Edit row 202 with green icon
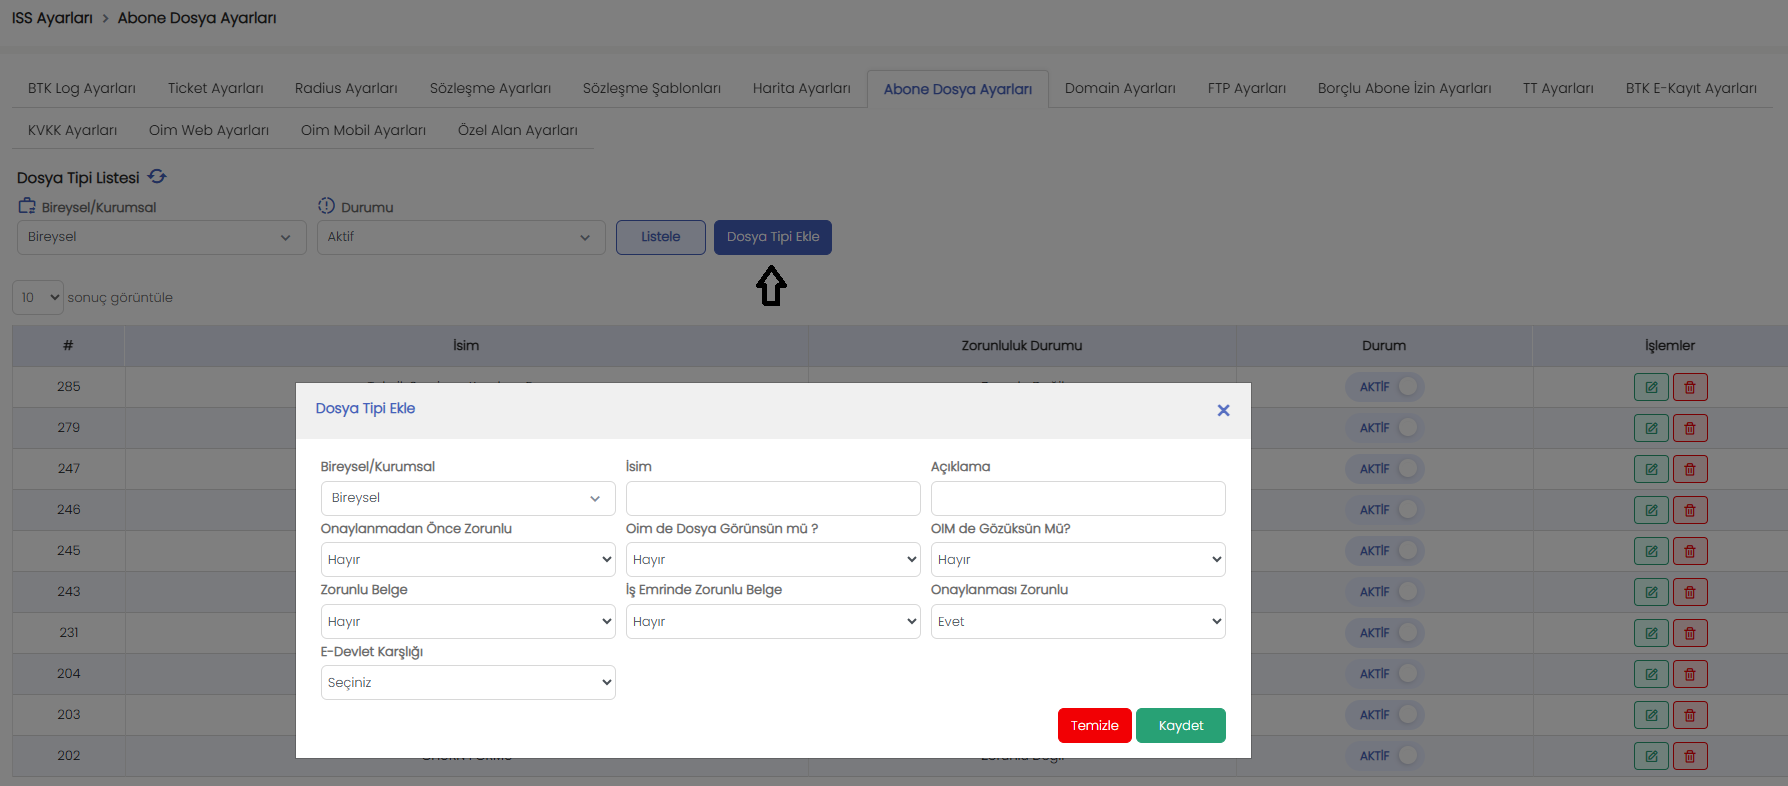Viewport: 1788px width, 786px height. 1651,756
